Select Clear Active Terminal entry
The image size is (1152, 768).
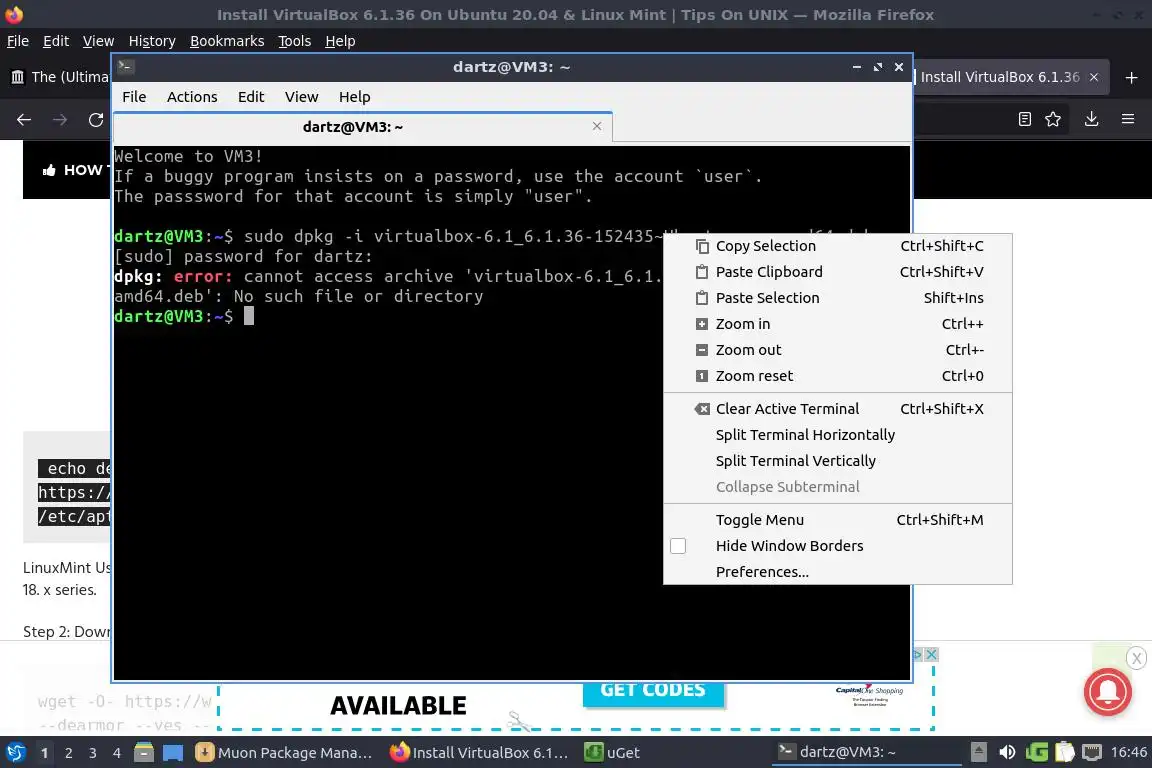point(838,409)
